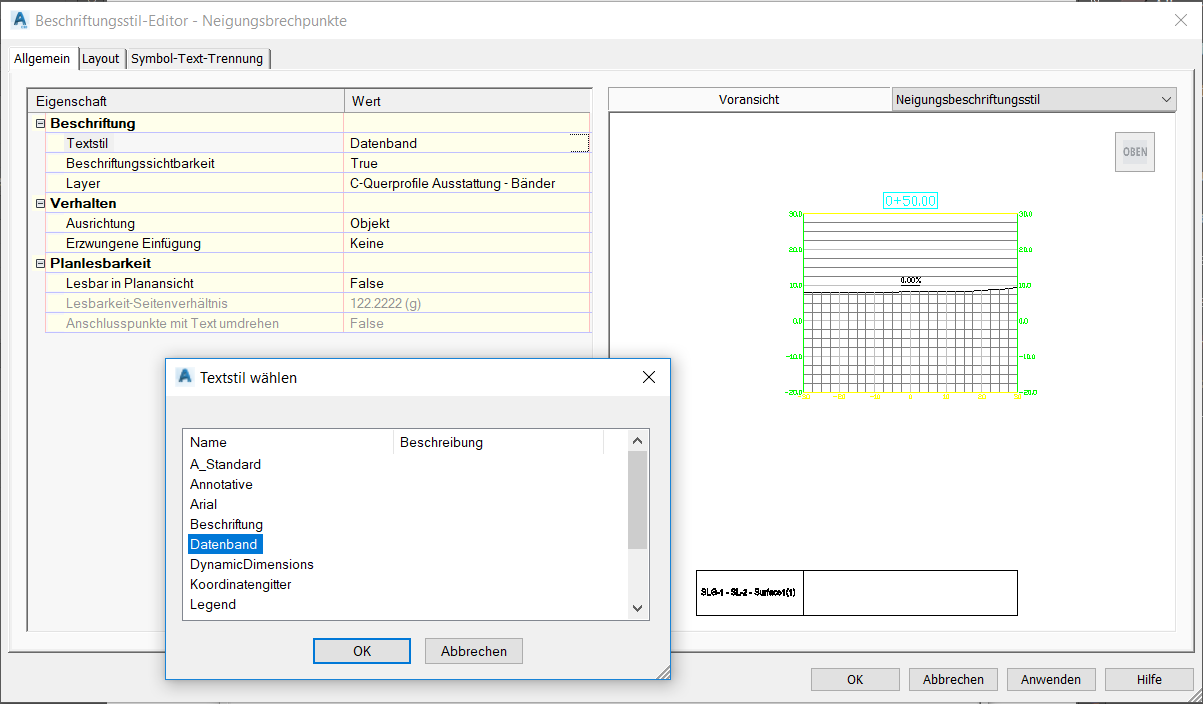This screenshot has width=1203, height=704.
Task: Click the Lesbar in Planansicht value False
Action: 367,283
